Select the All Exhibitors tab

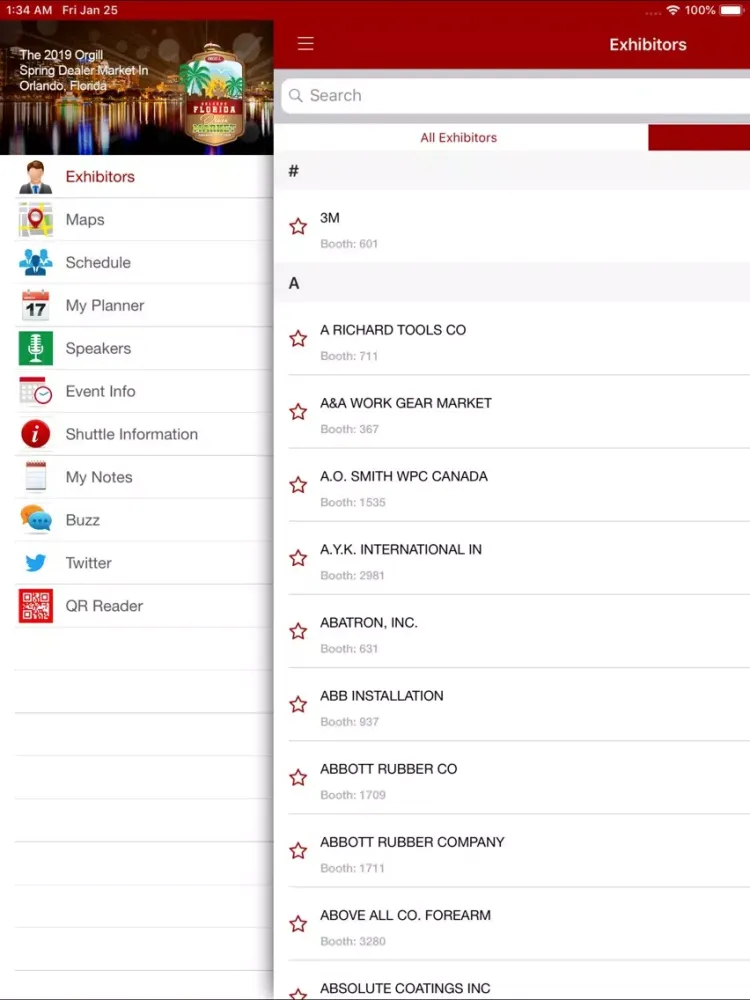tap(459, 138)
